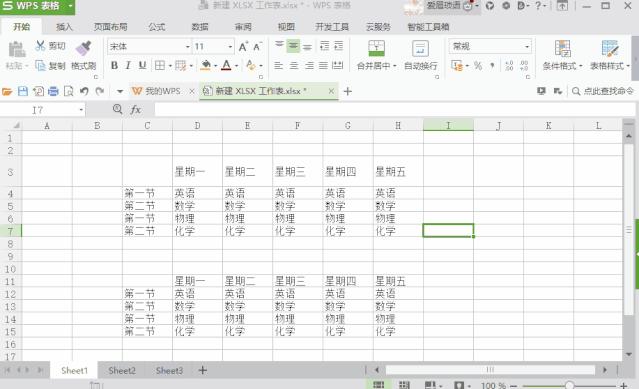
Task: Click the zoom magnifier beside fx
Action: (x=117, y=109)
